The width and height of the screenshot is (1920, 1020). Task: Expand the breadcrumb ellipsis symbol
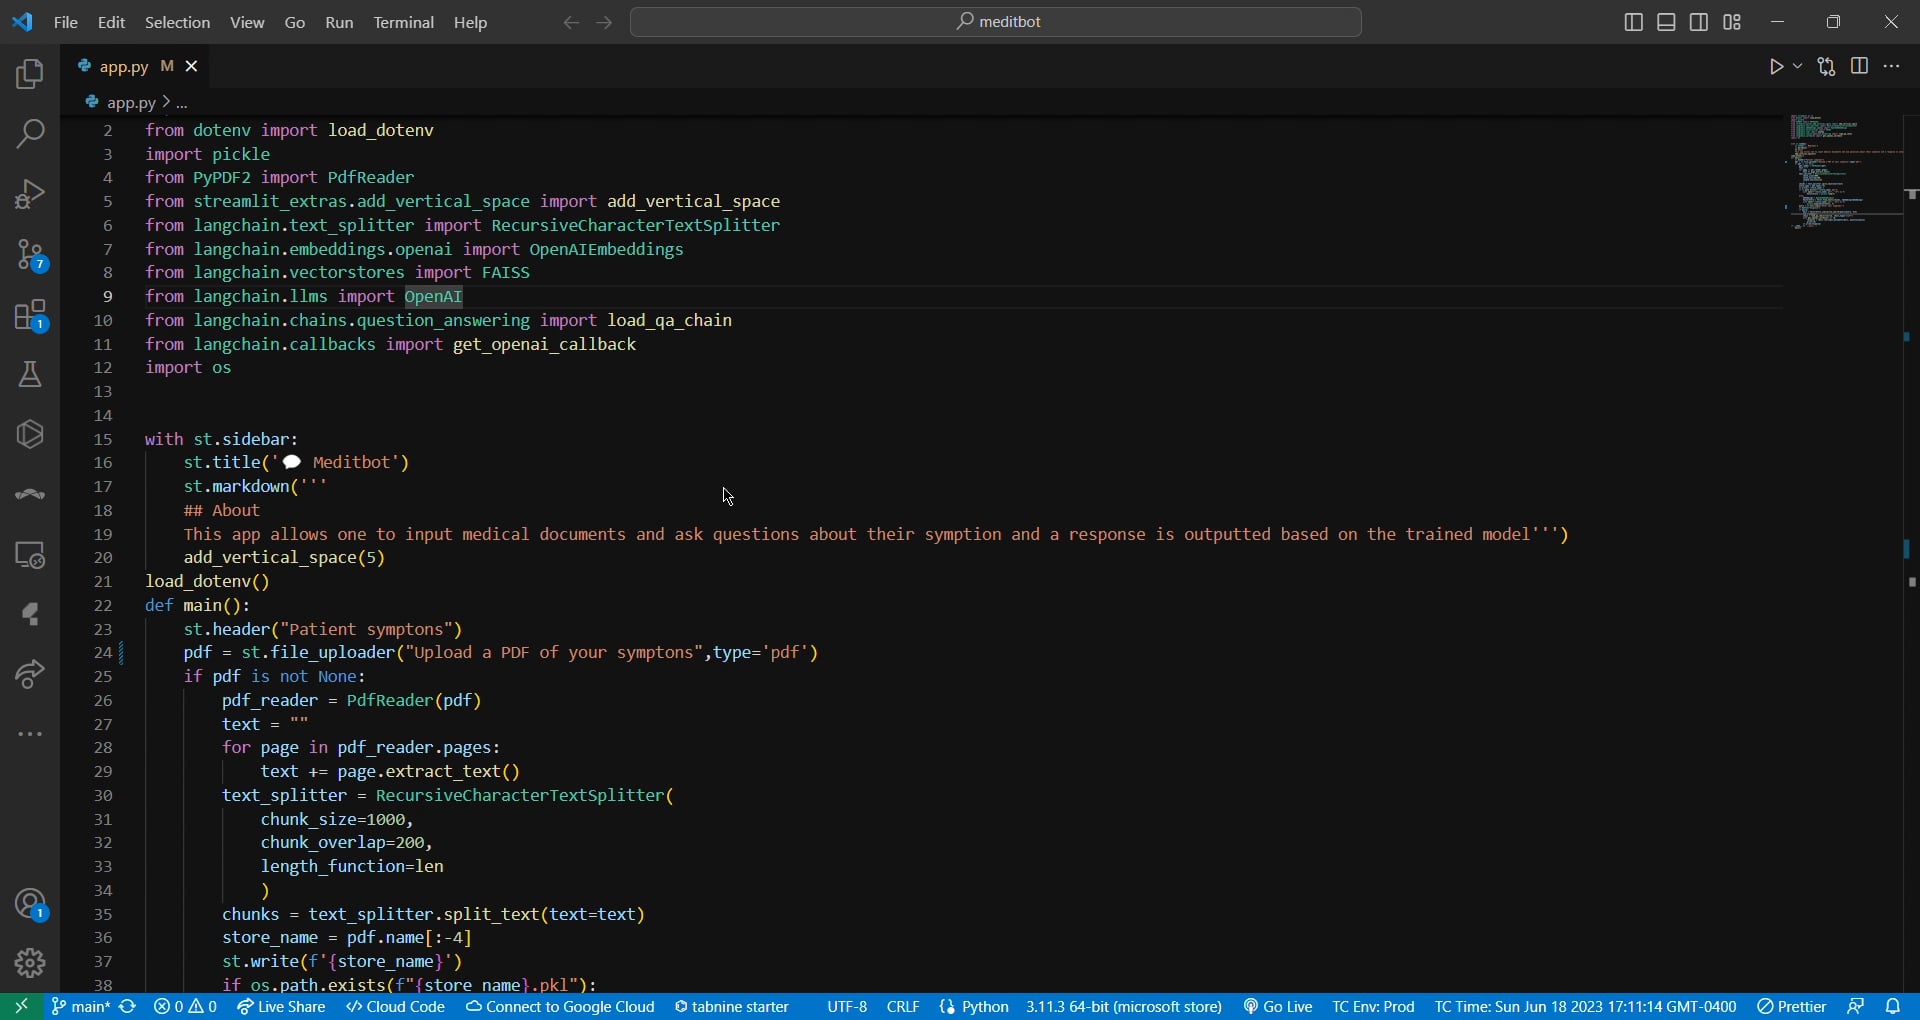coord(182,102)
